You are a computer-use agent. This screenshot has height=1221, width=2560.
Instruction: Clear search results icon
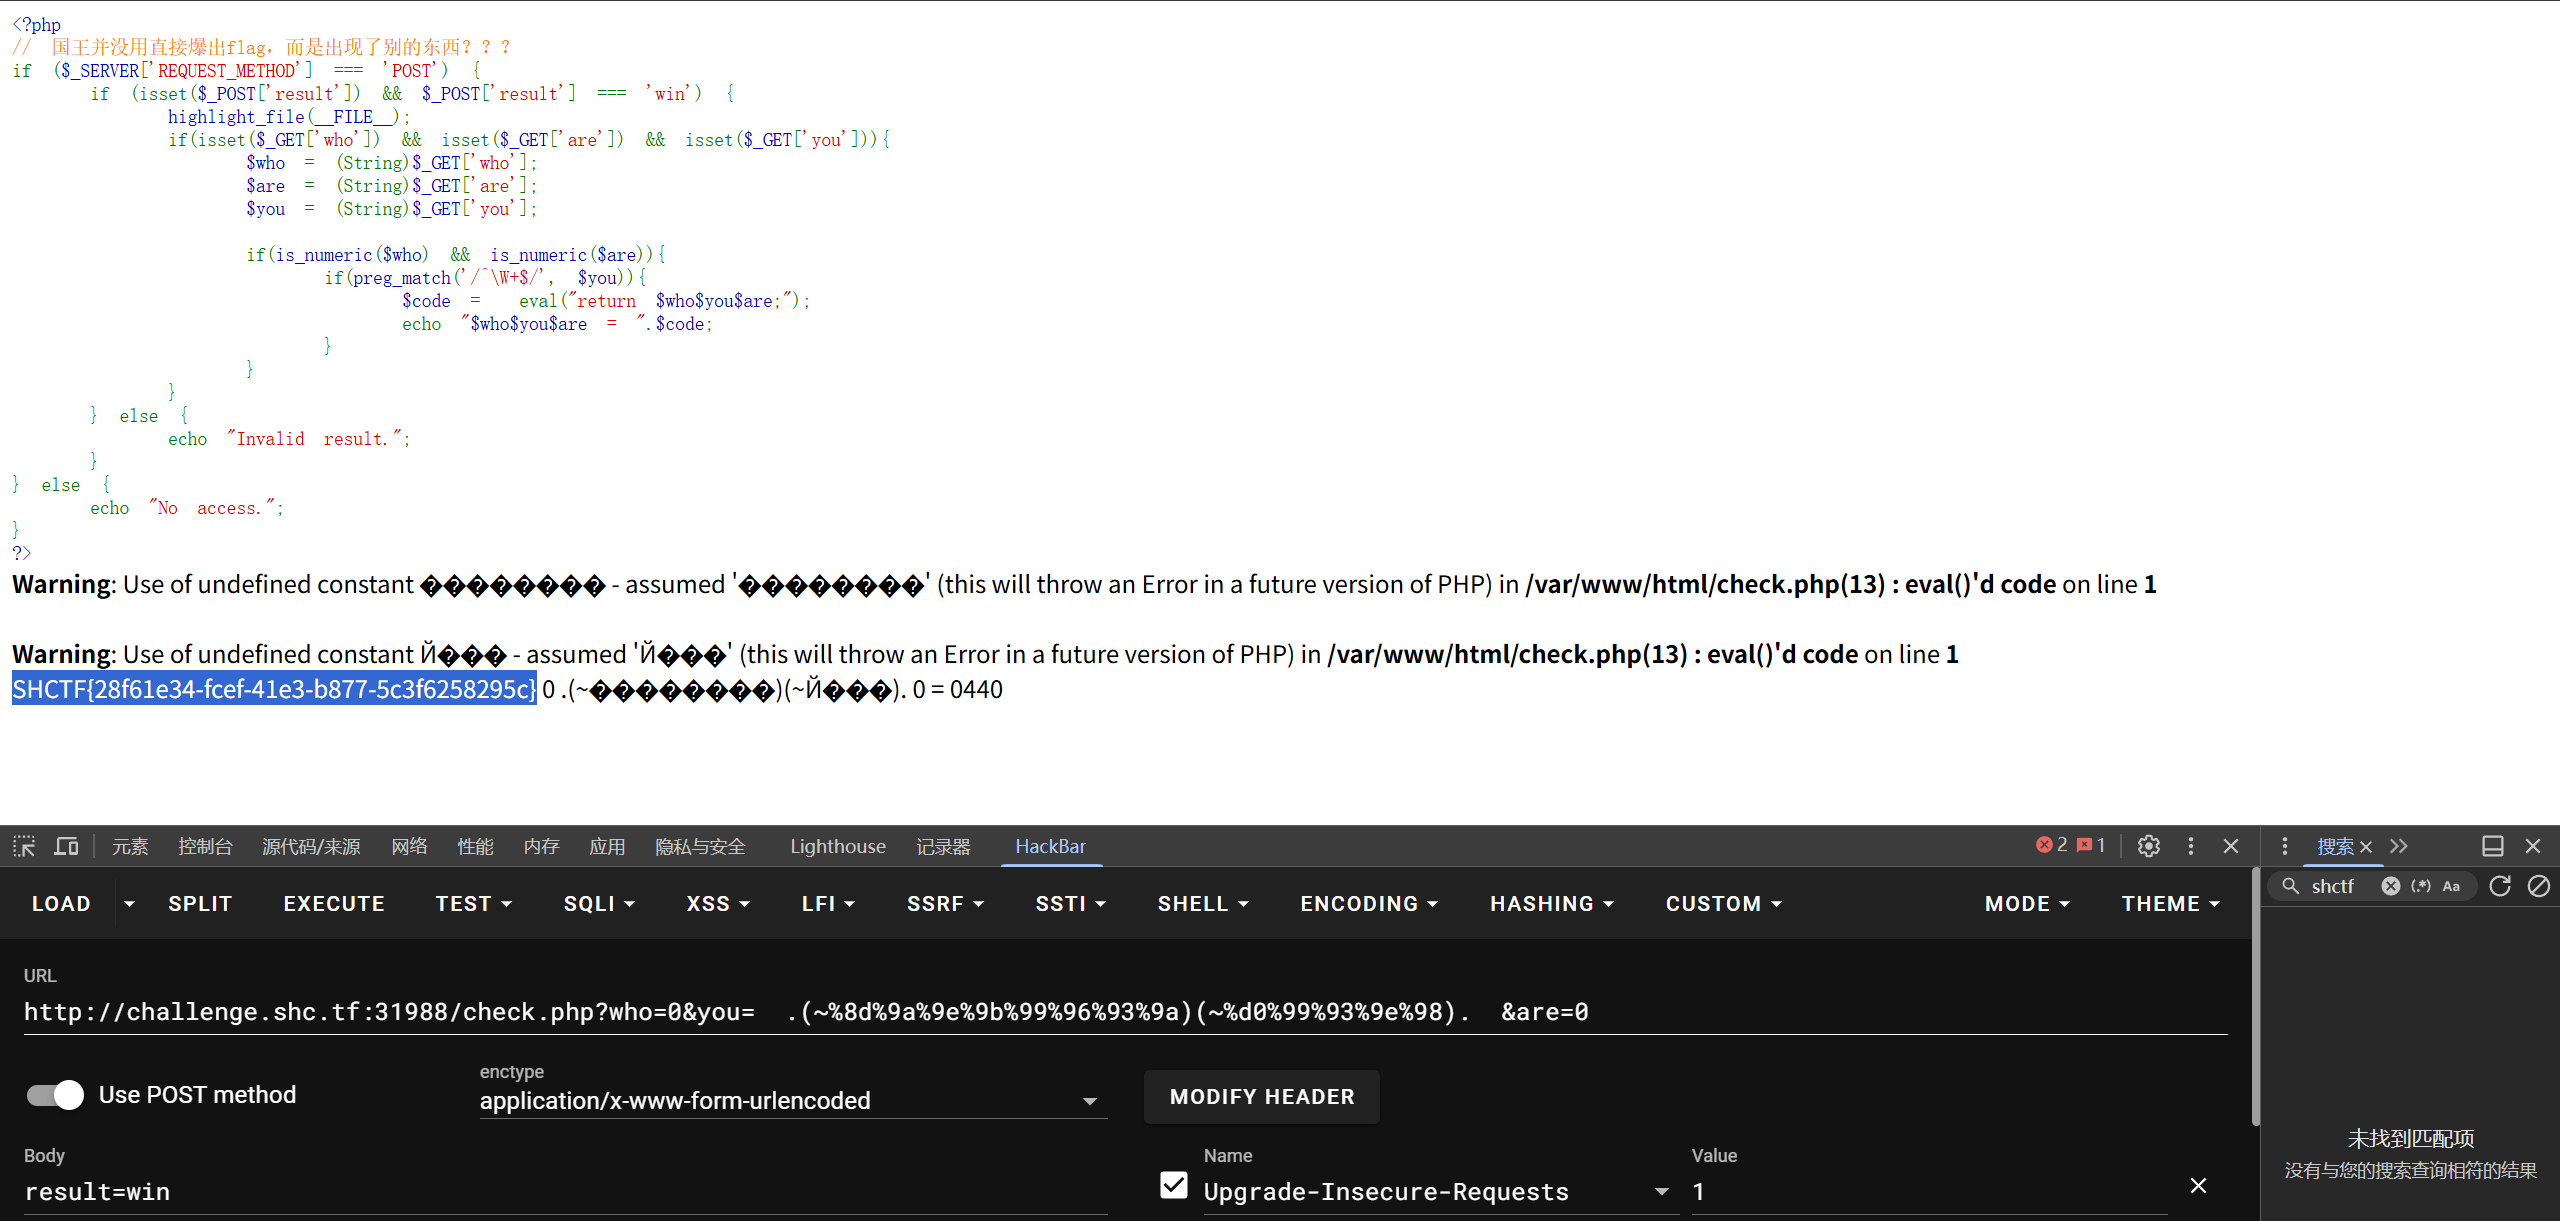click(x=2538, y=886)
